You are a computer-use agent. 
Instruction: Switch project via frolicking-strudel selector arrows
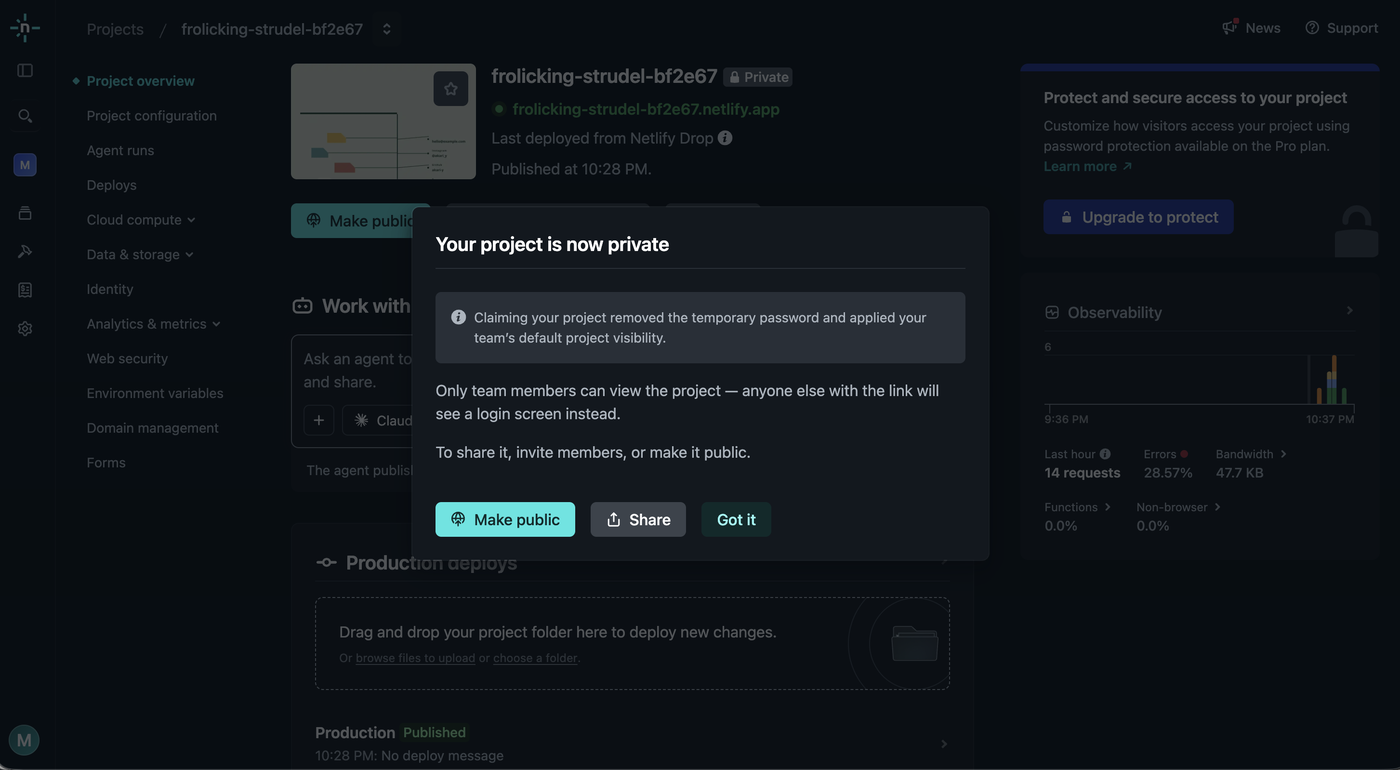click(x=387, y=29)
